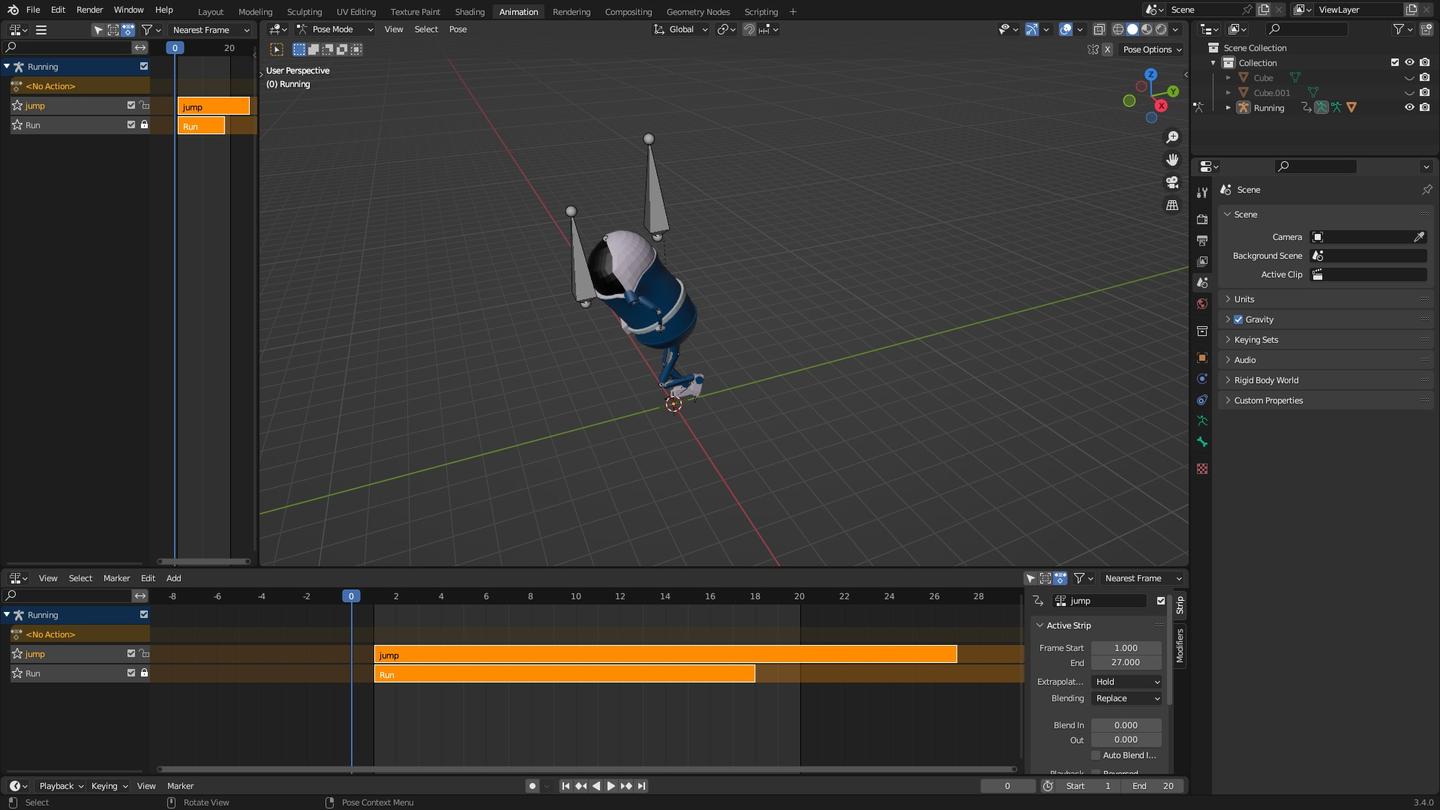
Task: Toggle the jump strip mute checkbox in sidebar
Action: point(1161,601)
